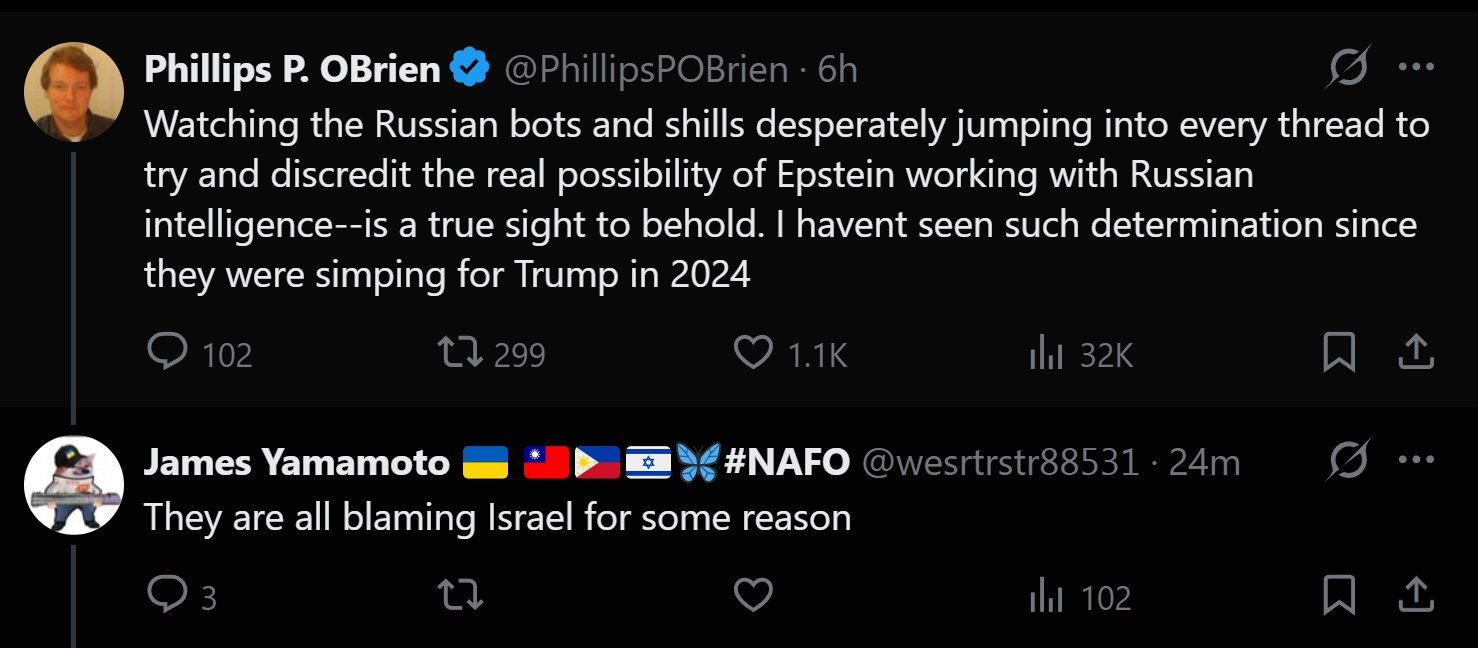Open Phillips P. OBrien's profile picture
This screenshot has width=1478, height=648.
coord(74,92)
